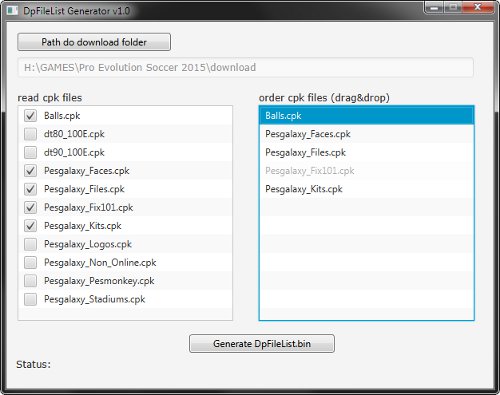Uncheck Pesgalaxy_Fix101.cpk in read list

[30, 207]
